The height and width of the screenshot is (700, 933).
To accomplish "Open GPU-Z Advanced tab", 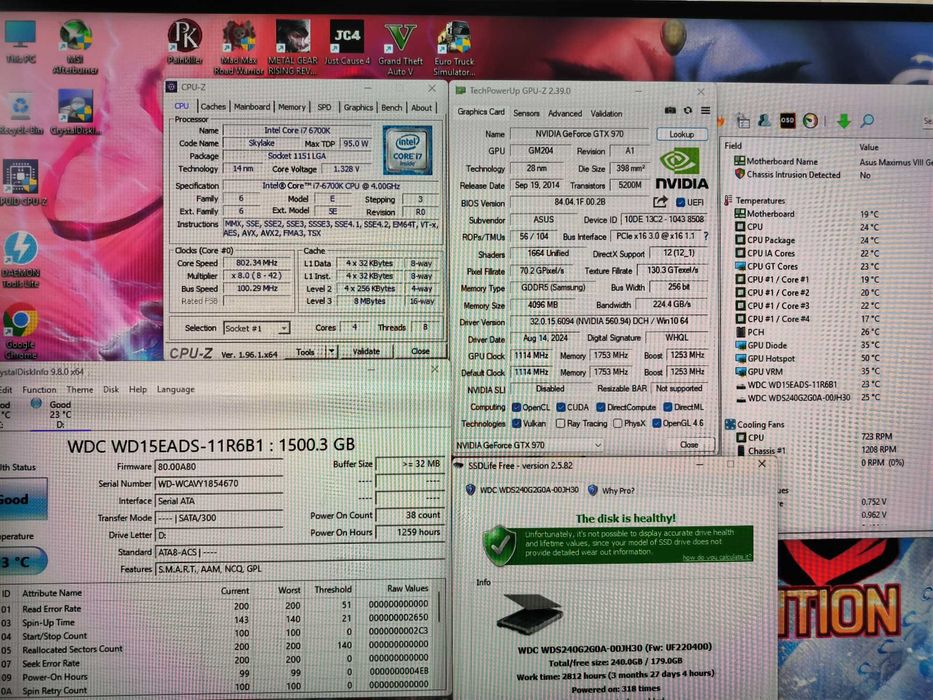I will tap(565, 113).
